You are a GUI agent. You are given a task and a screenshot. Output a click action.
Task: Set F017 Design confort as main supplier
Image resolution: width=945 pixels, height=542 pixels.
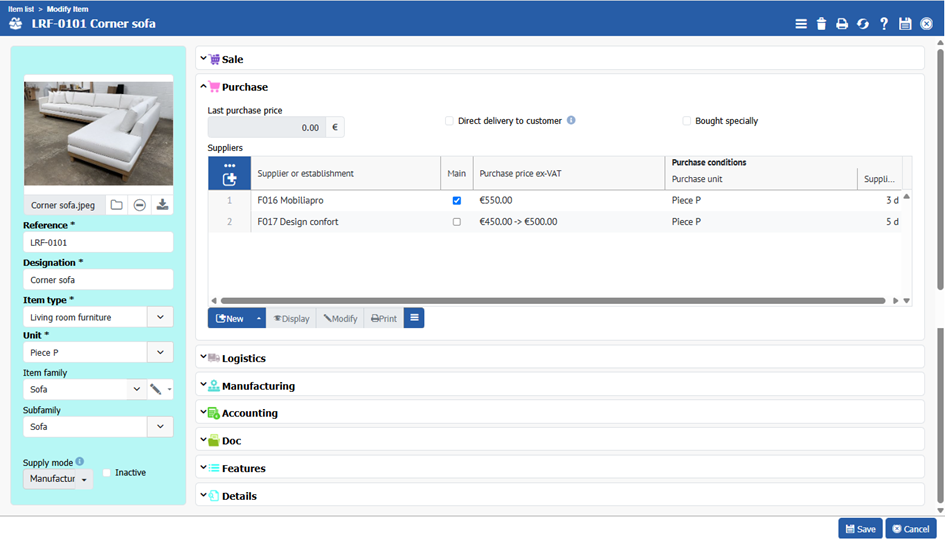pyautogui.click(x=457, y=222)
